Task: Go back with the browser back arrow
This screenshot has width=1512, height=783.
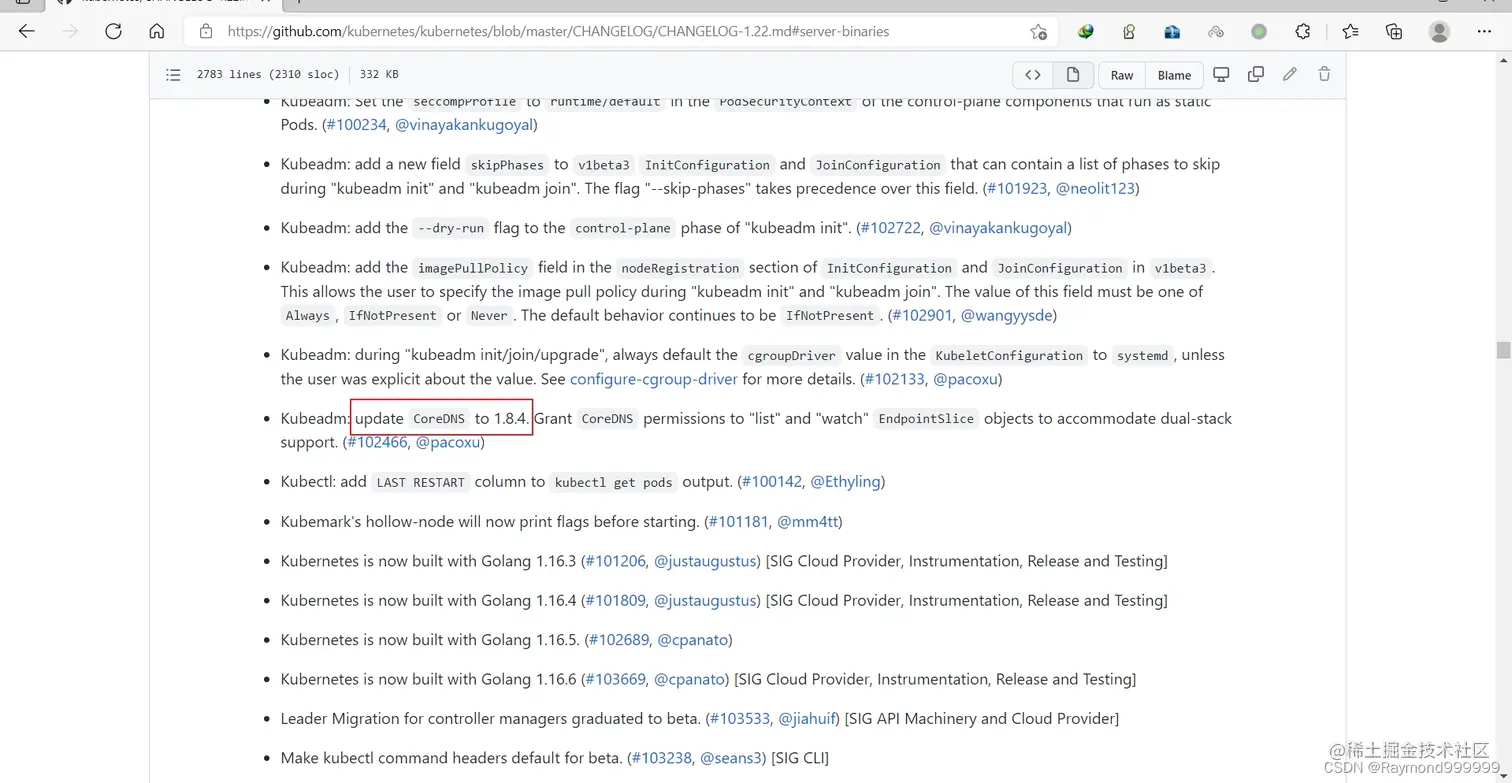Action: [x=27, y=31]
